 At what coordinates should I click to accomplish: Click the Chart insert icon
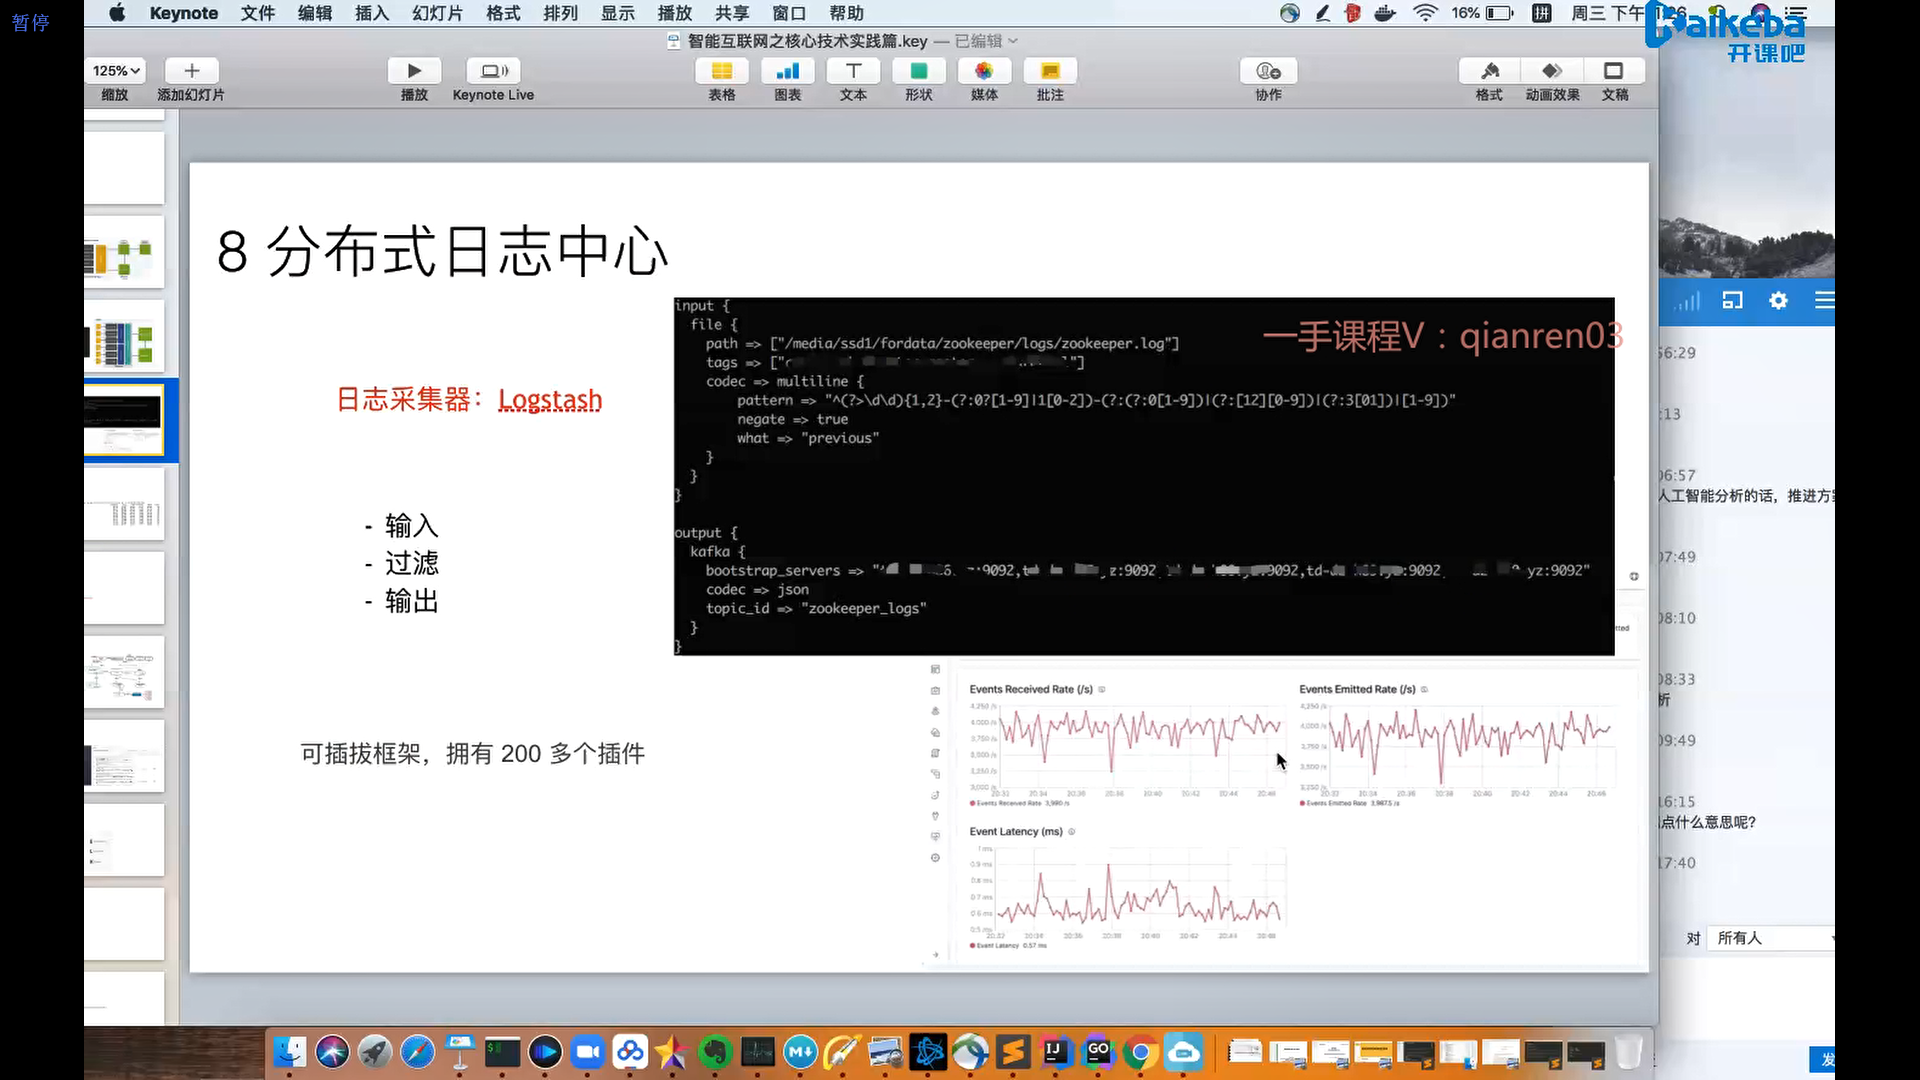(787, 71)
